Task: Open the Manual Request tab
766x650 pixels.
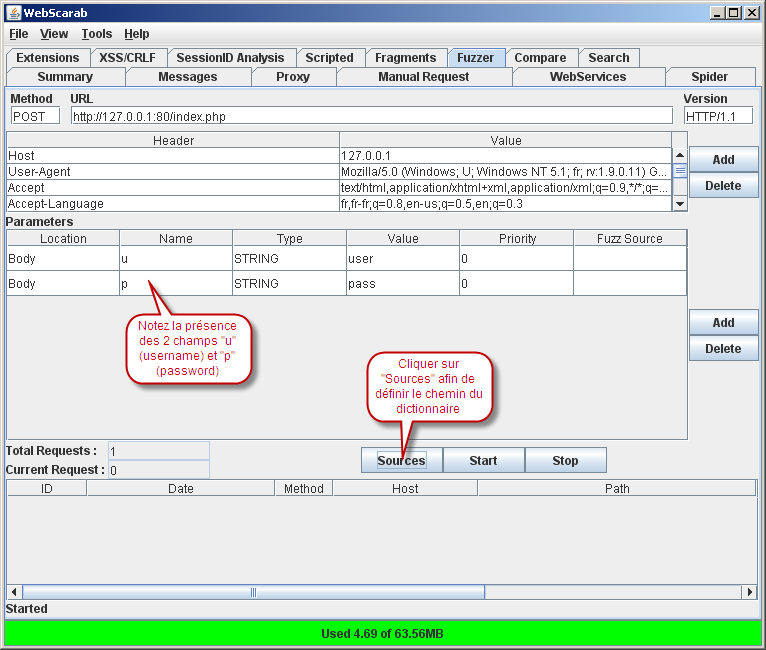Action: [423, 77]
